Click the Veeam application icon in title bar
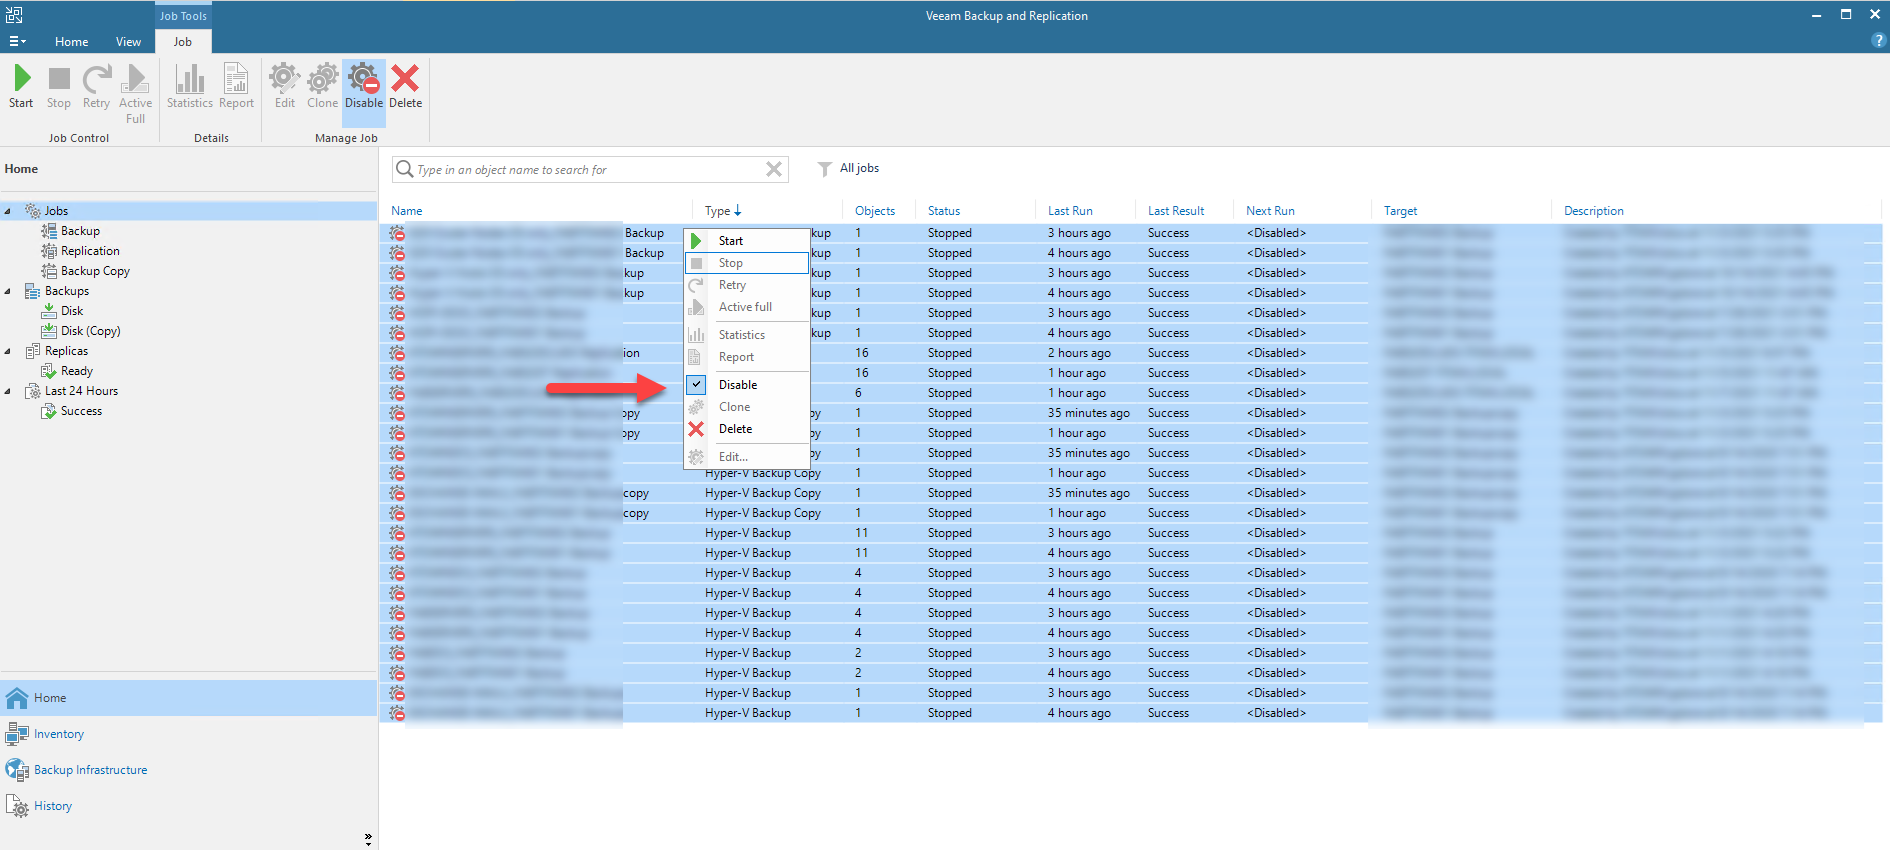 coord(14,14)
